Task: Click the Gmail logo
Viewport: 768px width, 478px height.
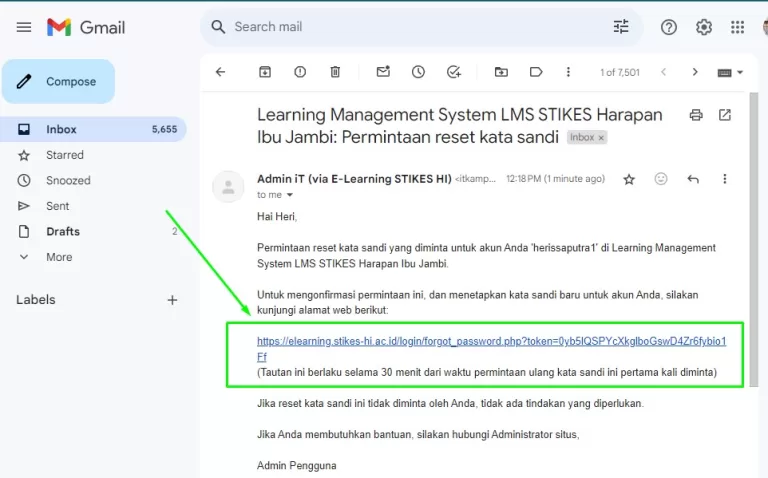Action: [x=86, y=27]
